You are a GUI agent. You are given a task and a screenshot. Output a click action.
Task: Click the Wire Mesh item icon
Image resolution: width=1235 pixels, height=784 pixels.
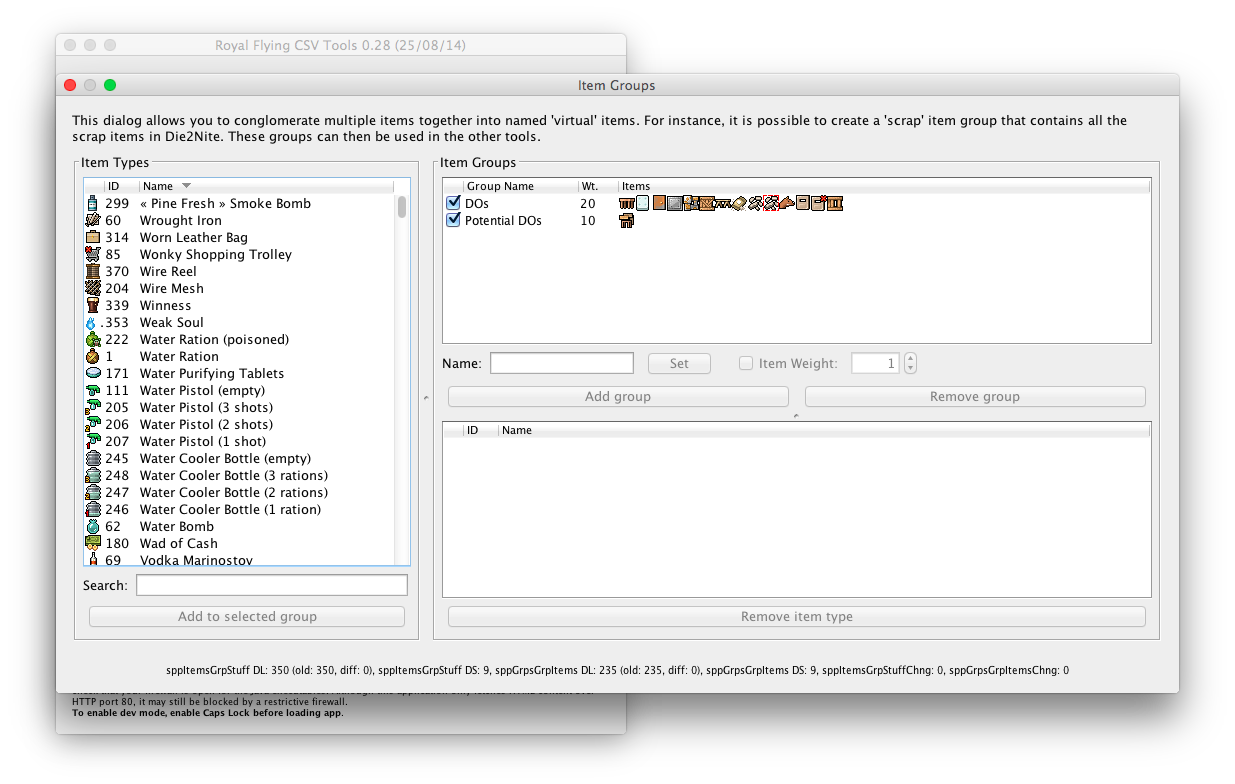tap(93, 288)
